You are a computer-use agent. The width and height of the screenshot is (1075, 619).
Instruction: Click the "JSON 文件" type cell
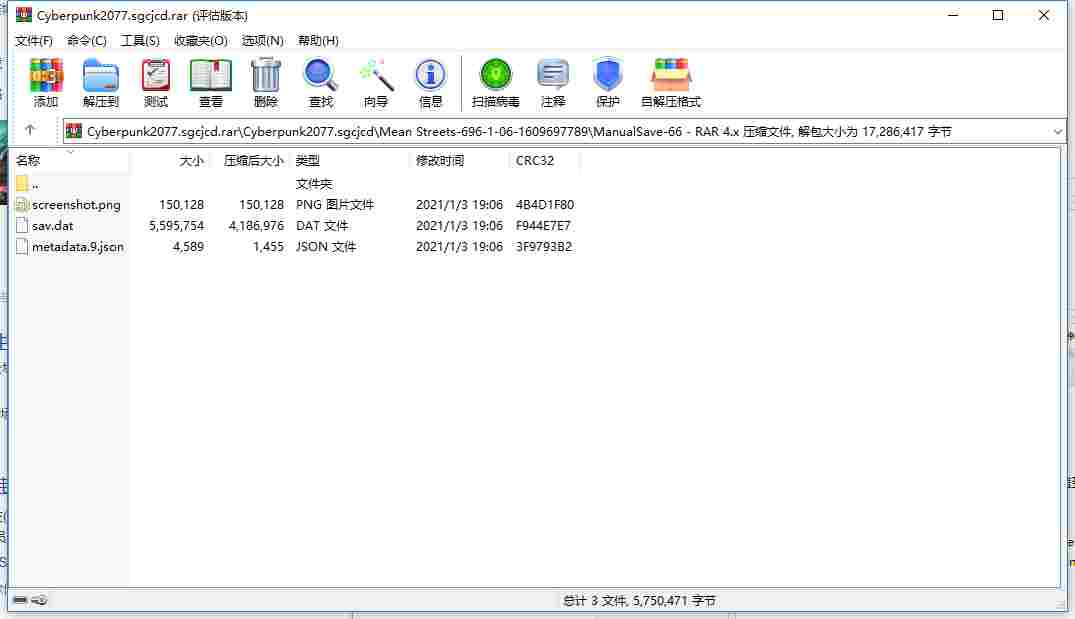coord(326,247)
